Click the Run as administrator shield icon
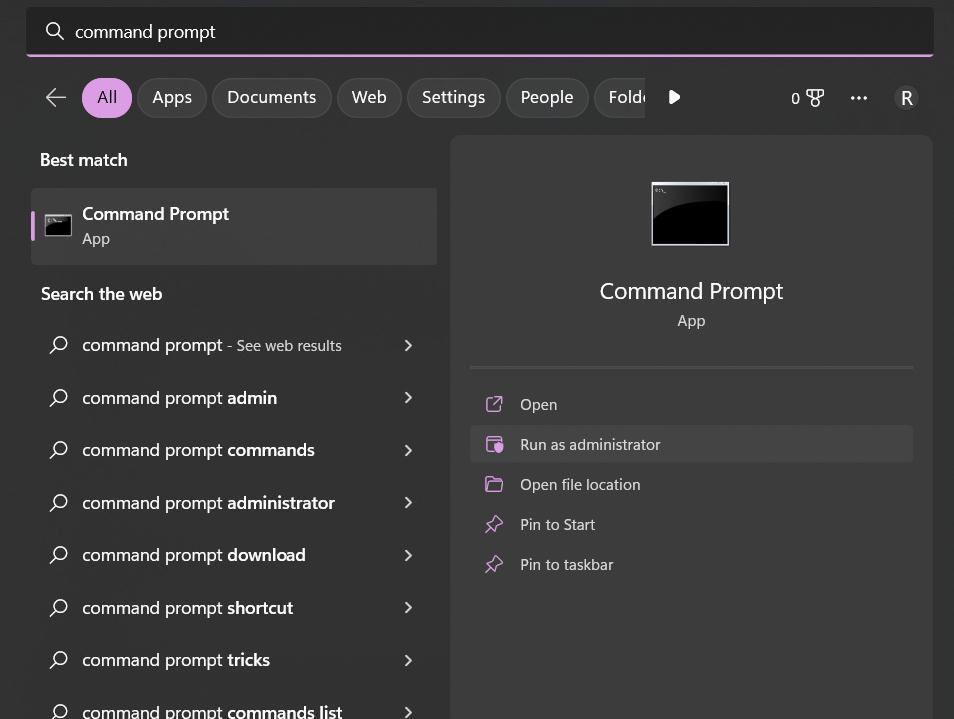The height and width of the screenshot is (719, 954). coord(494,445)
